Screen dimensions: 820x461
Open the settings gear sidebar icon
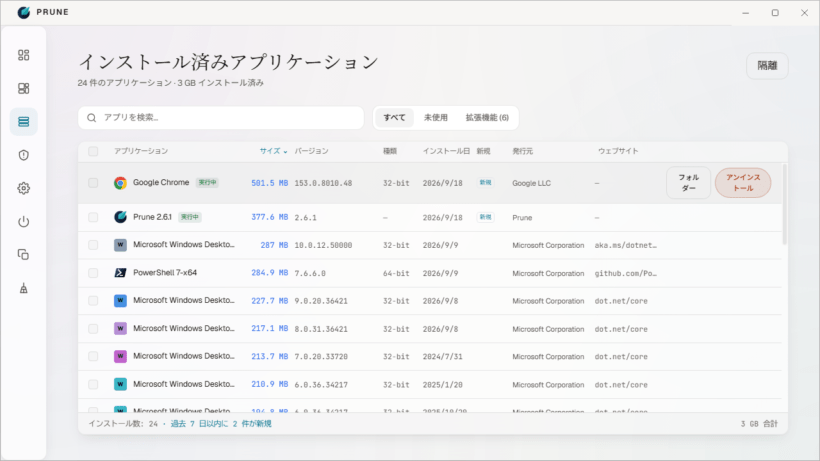pos(24,188)
